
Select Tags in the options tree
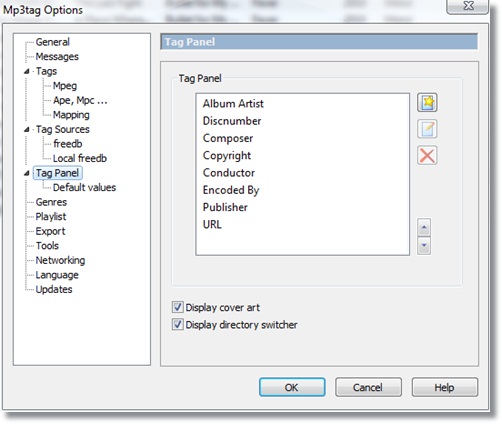(46, 71)
